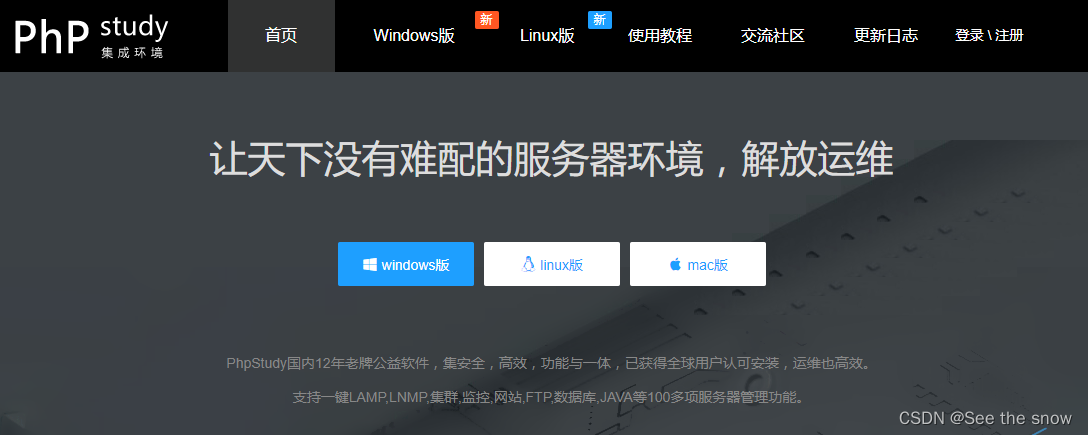This screenshot has width=1088, height=435.
Task: Download the windows版 via blue button
Action: 406,264
